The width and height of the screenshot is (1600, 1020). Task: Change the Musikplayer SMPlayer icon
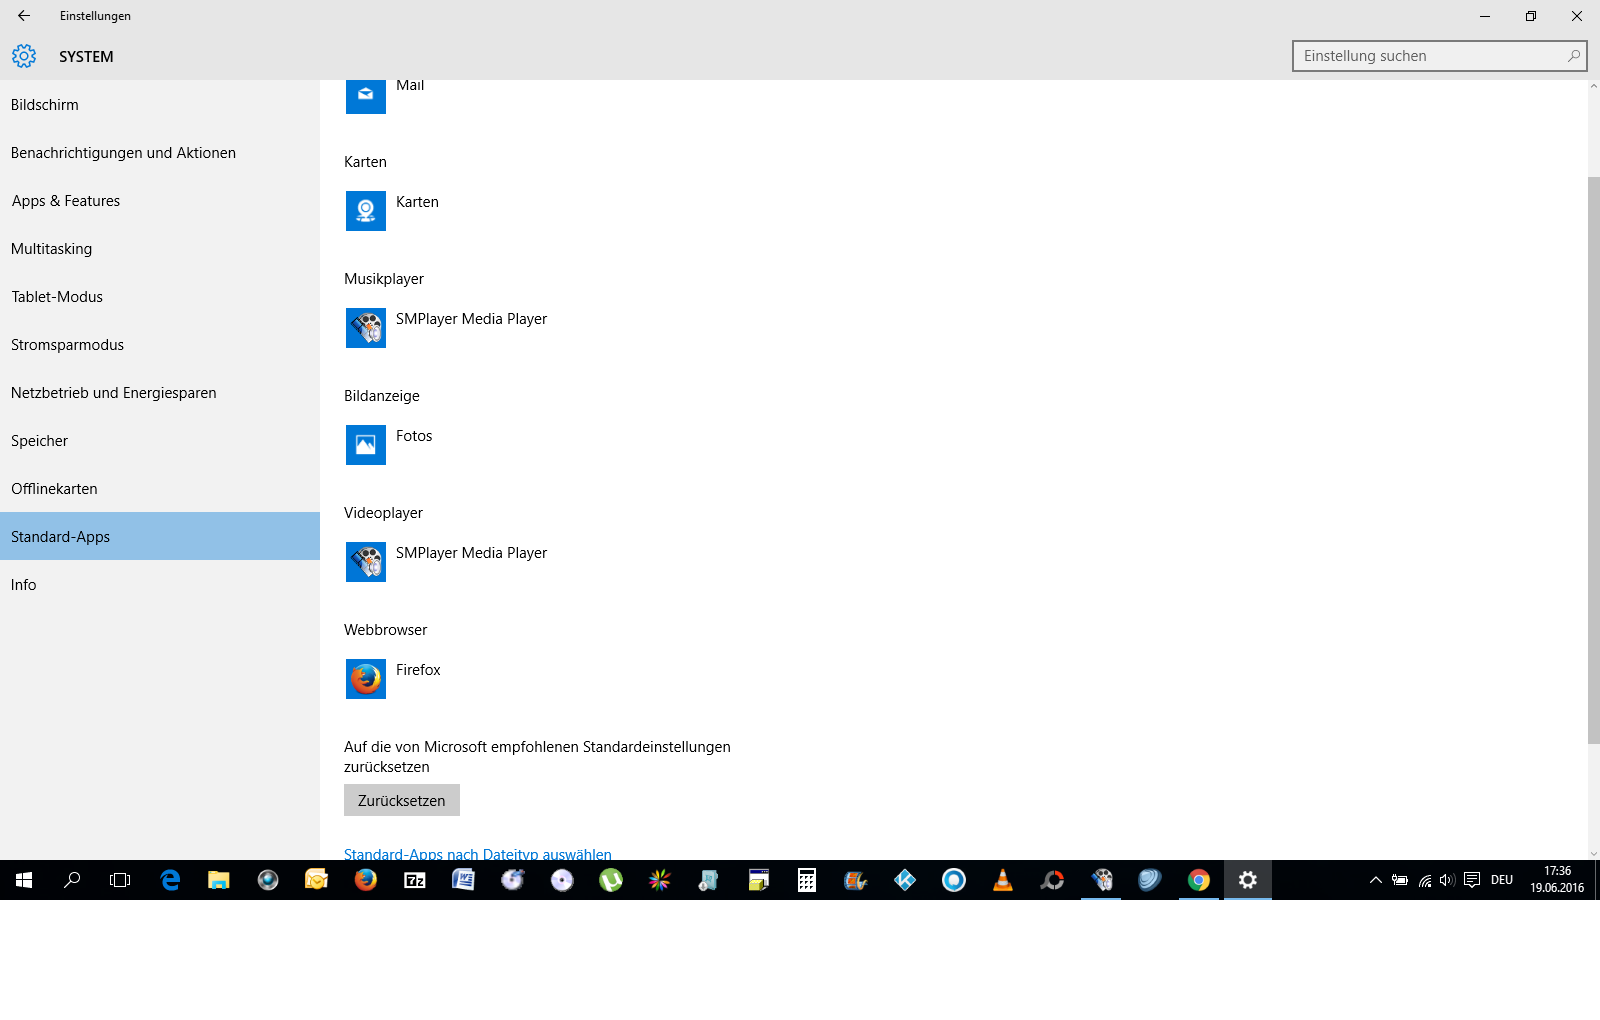pos(366,328)
